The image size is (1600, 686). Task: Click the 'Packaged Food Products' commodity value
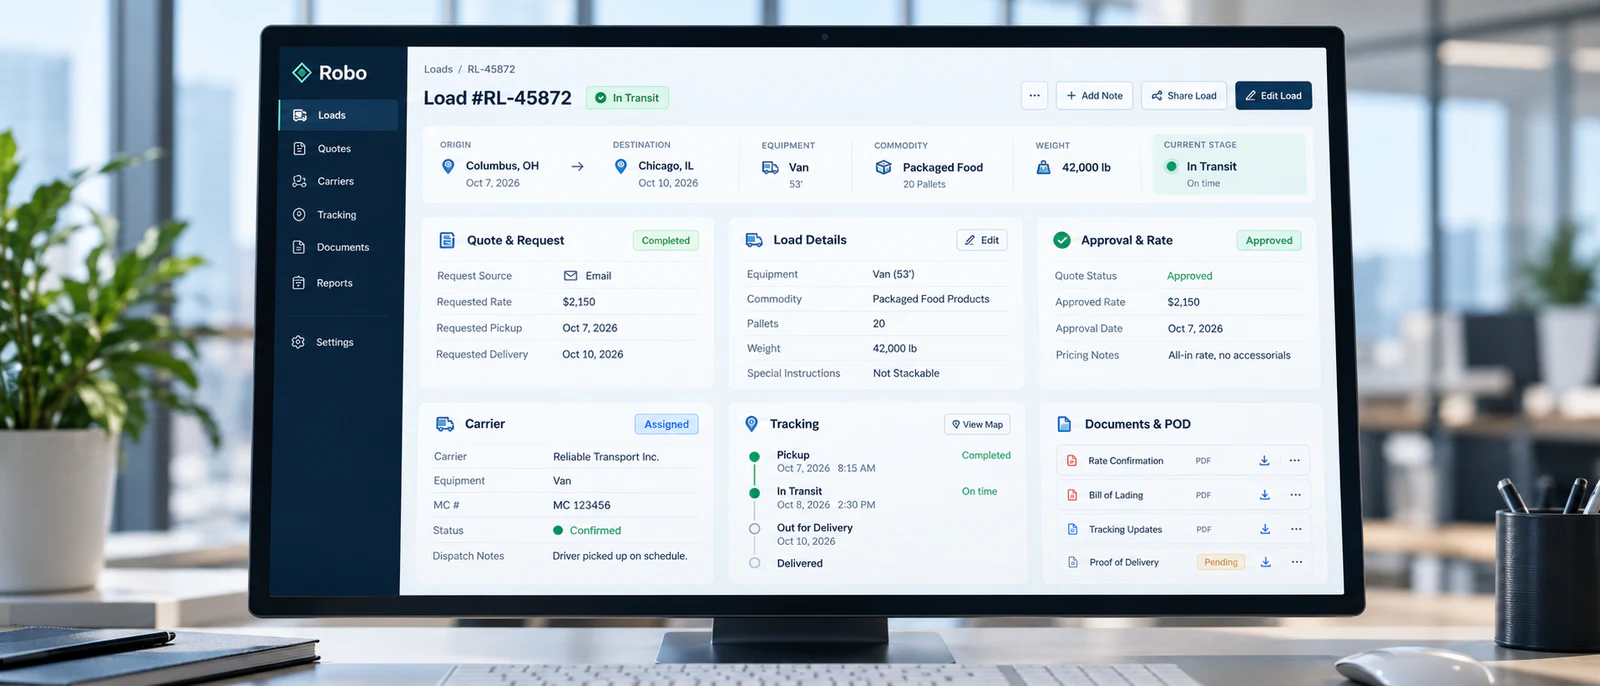click(x=931, y=299)
